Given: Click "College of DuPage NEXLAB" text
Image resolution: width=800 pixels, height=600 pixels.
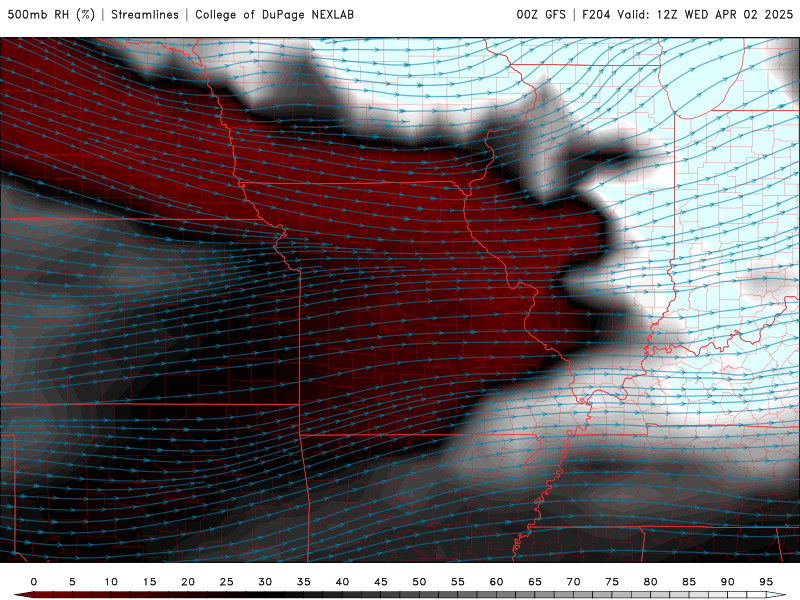Looking at the screenshot, I should pos(274,15).
